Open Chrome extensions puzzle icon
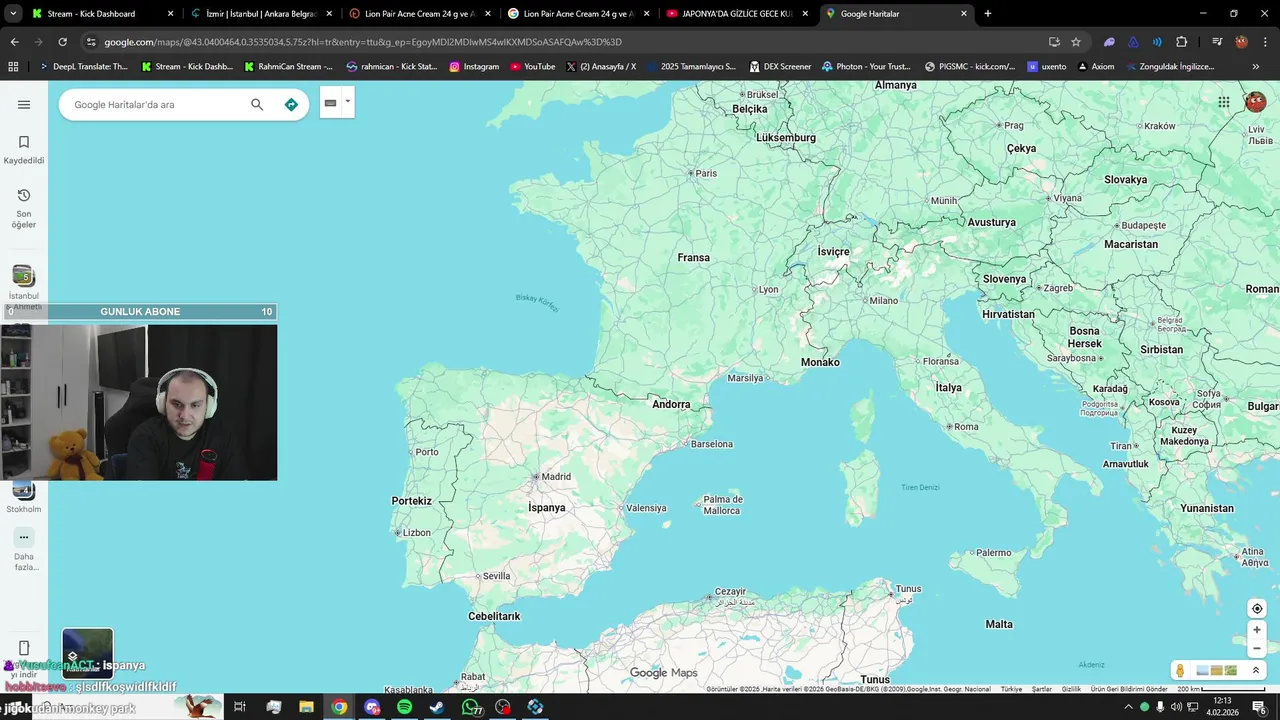This screenshot has width=1280, height=720. pyautogui.click(x=1181, y=42)
